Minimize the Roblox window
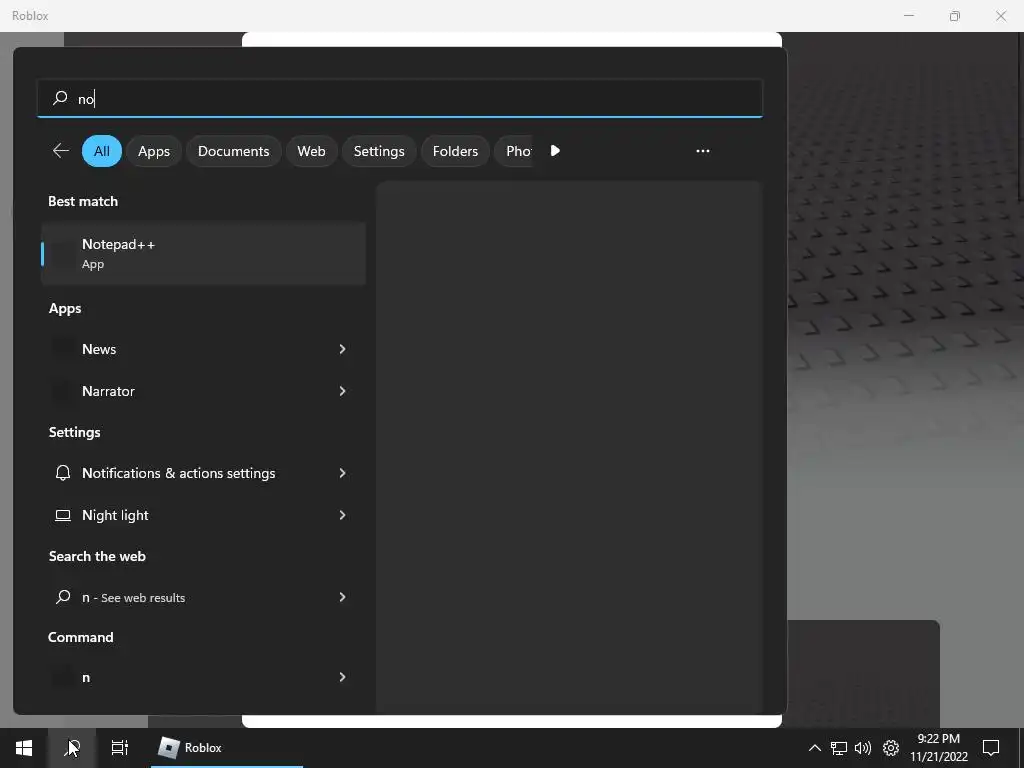 908,16
